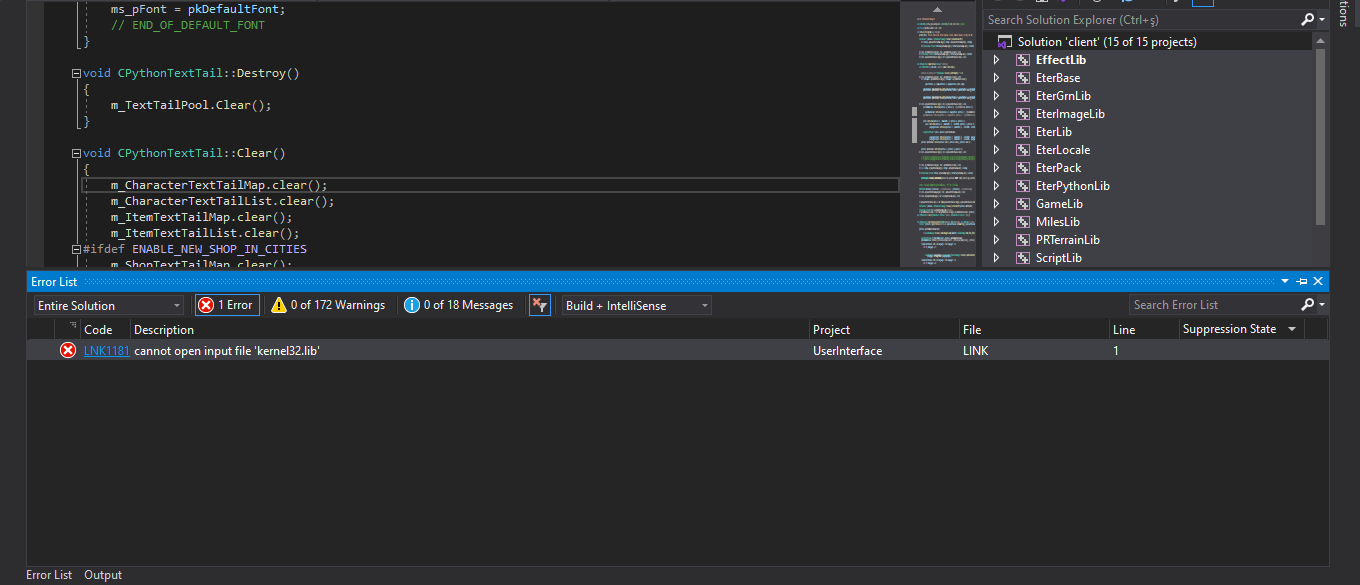Open the Entire Solution scope dropdown
This screenshot has height=585, width=1360.
coord(109,305)
